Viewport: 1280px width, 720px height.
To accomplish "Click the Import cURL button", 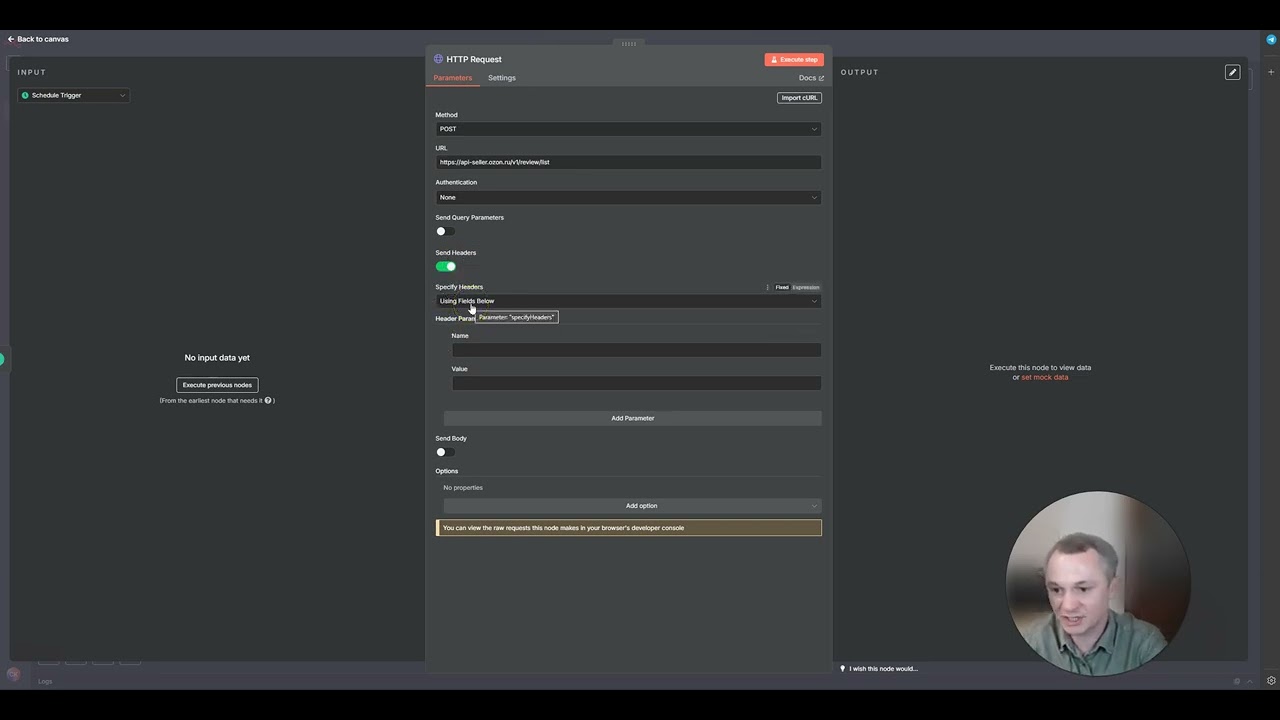I will tap(799, 98).
